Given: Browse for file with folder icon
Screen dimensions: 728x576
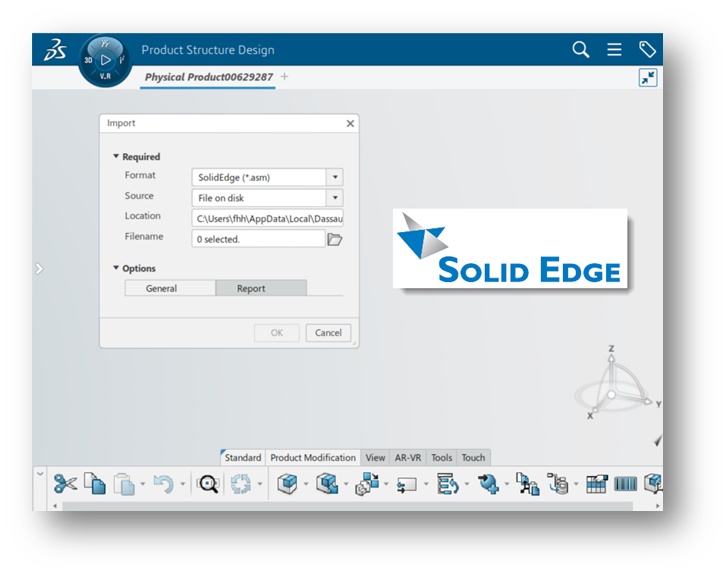Looking at the screenshot, I should (x=335, y=239).
